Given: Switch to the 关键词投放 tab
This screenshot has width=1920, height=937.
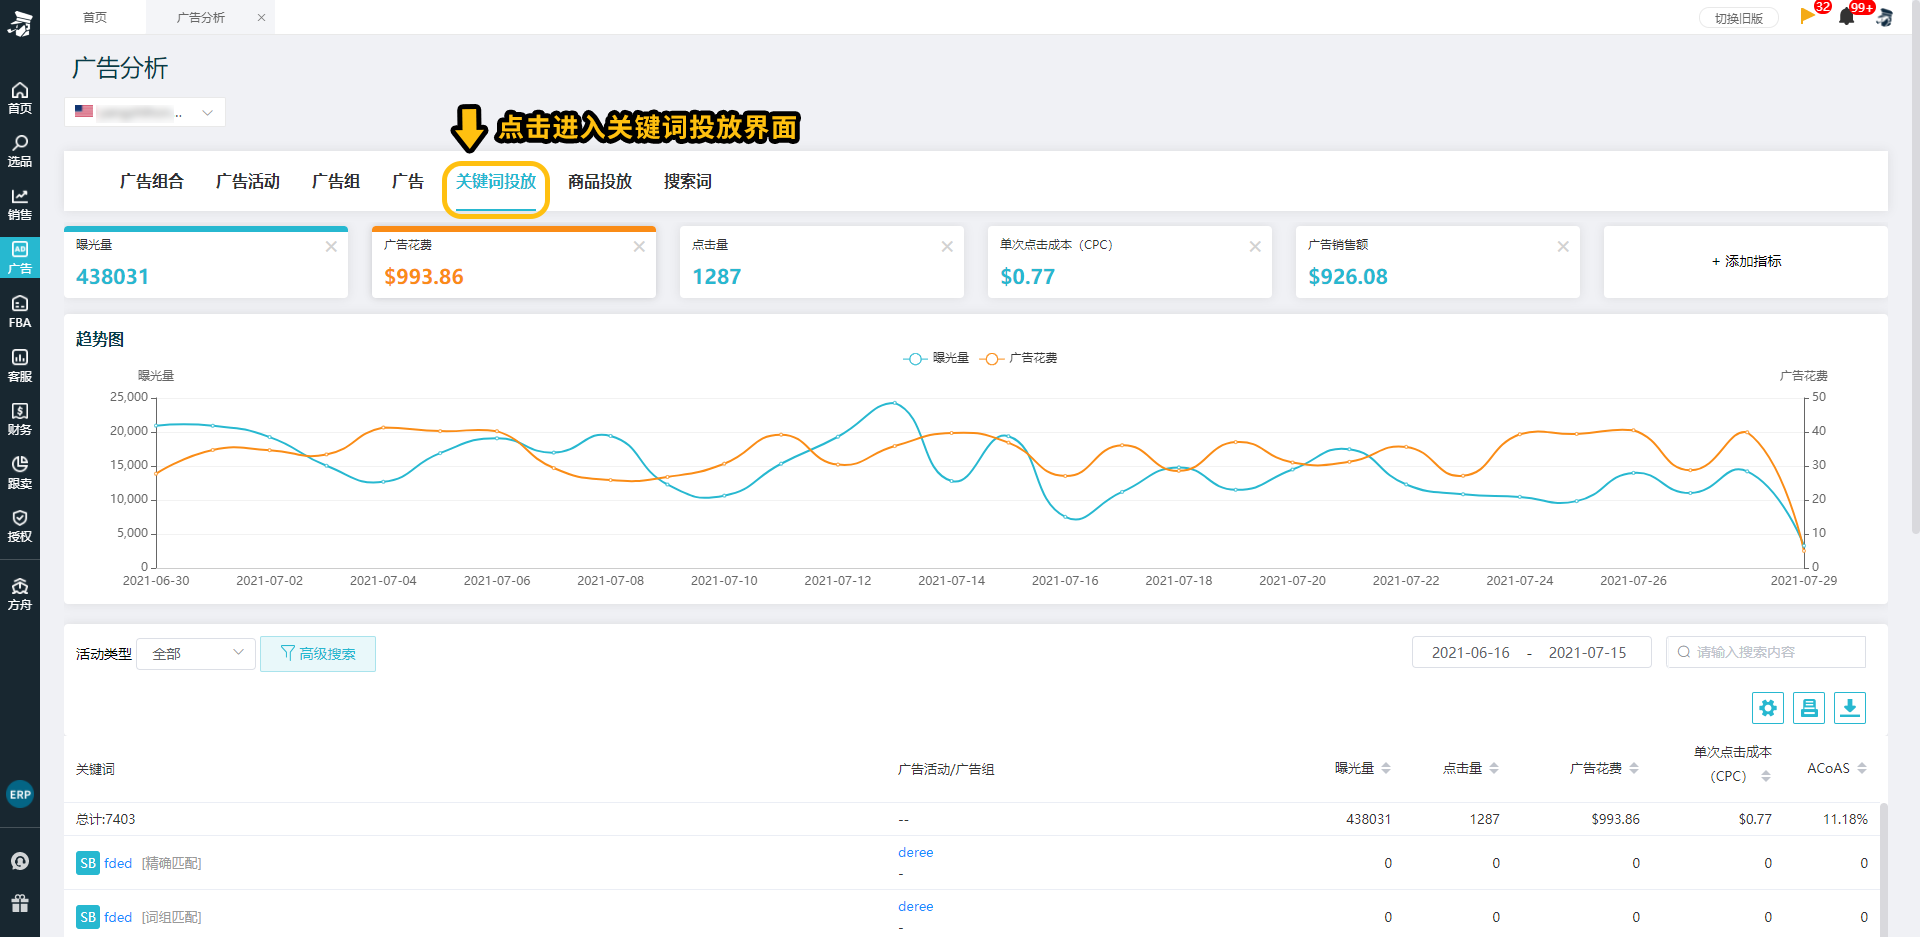Looking at the screenshot, I should click(x=496, y=182).
